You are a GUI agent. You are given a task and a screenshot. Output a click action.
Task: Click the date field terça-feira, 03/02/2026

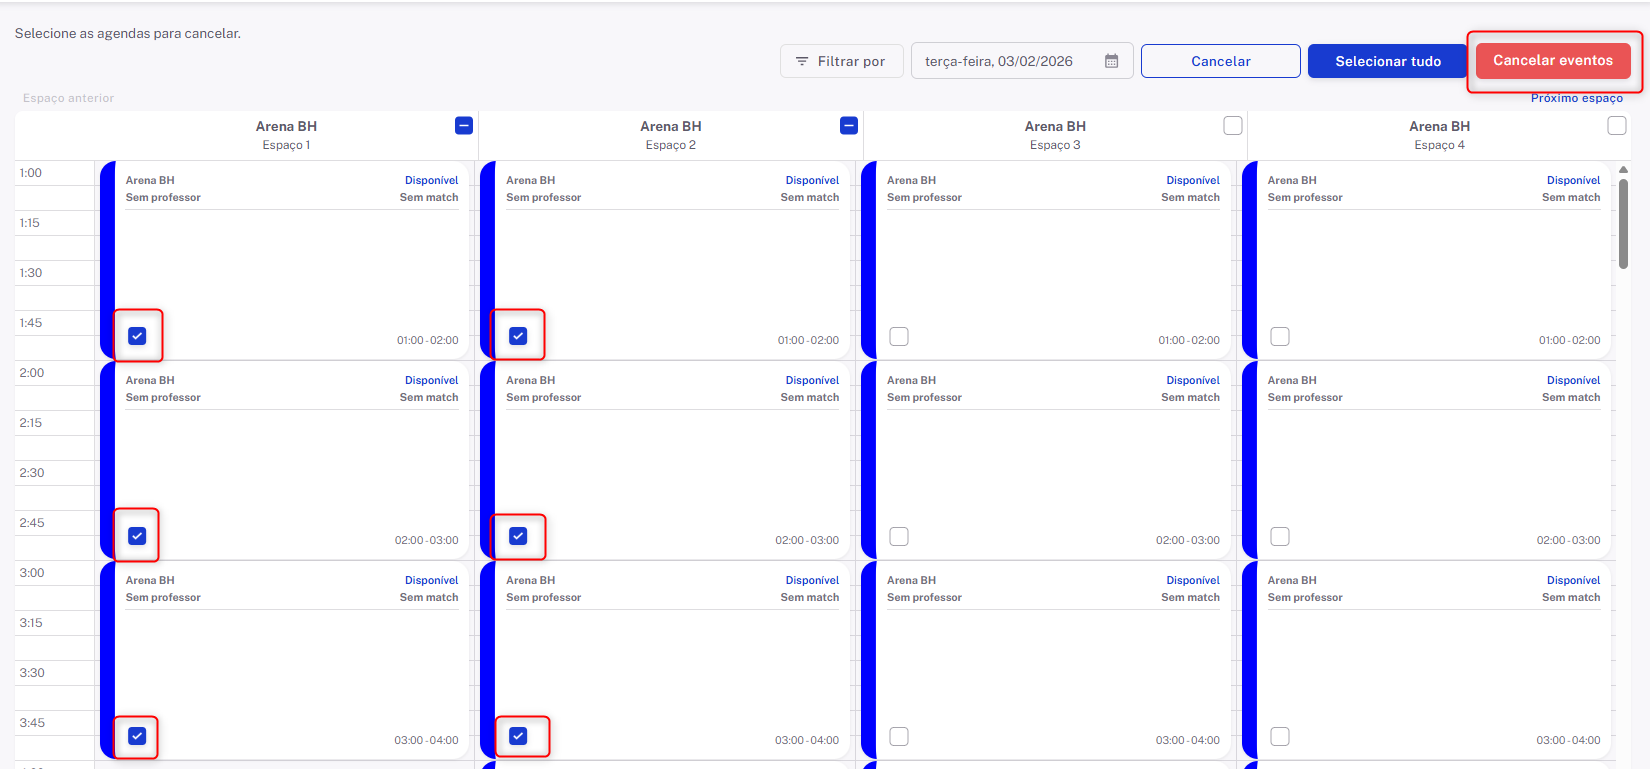(1000, 61)
